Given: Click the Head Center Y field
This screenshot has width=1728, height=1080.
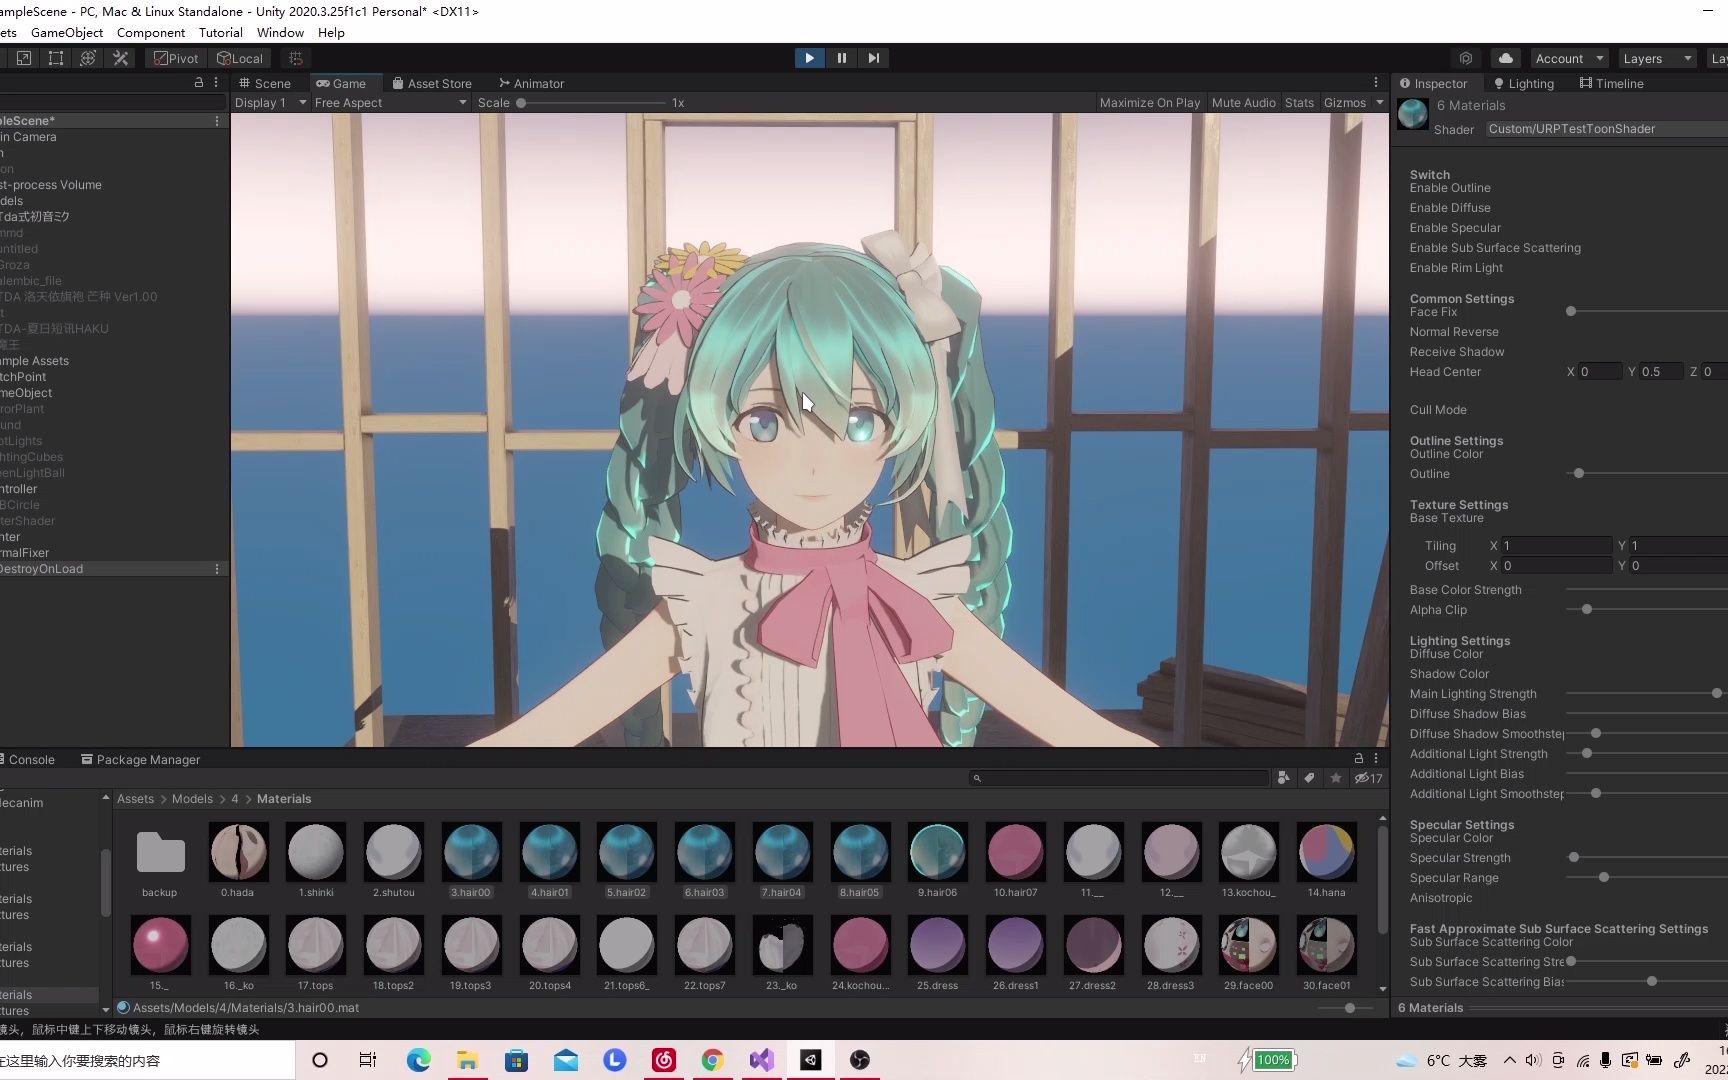Looking at the screenshot, I should (x=1660, y=372).
